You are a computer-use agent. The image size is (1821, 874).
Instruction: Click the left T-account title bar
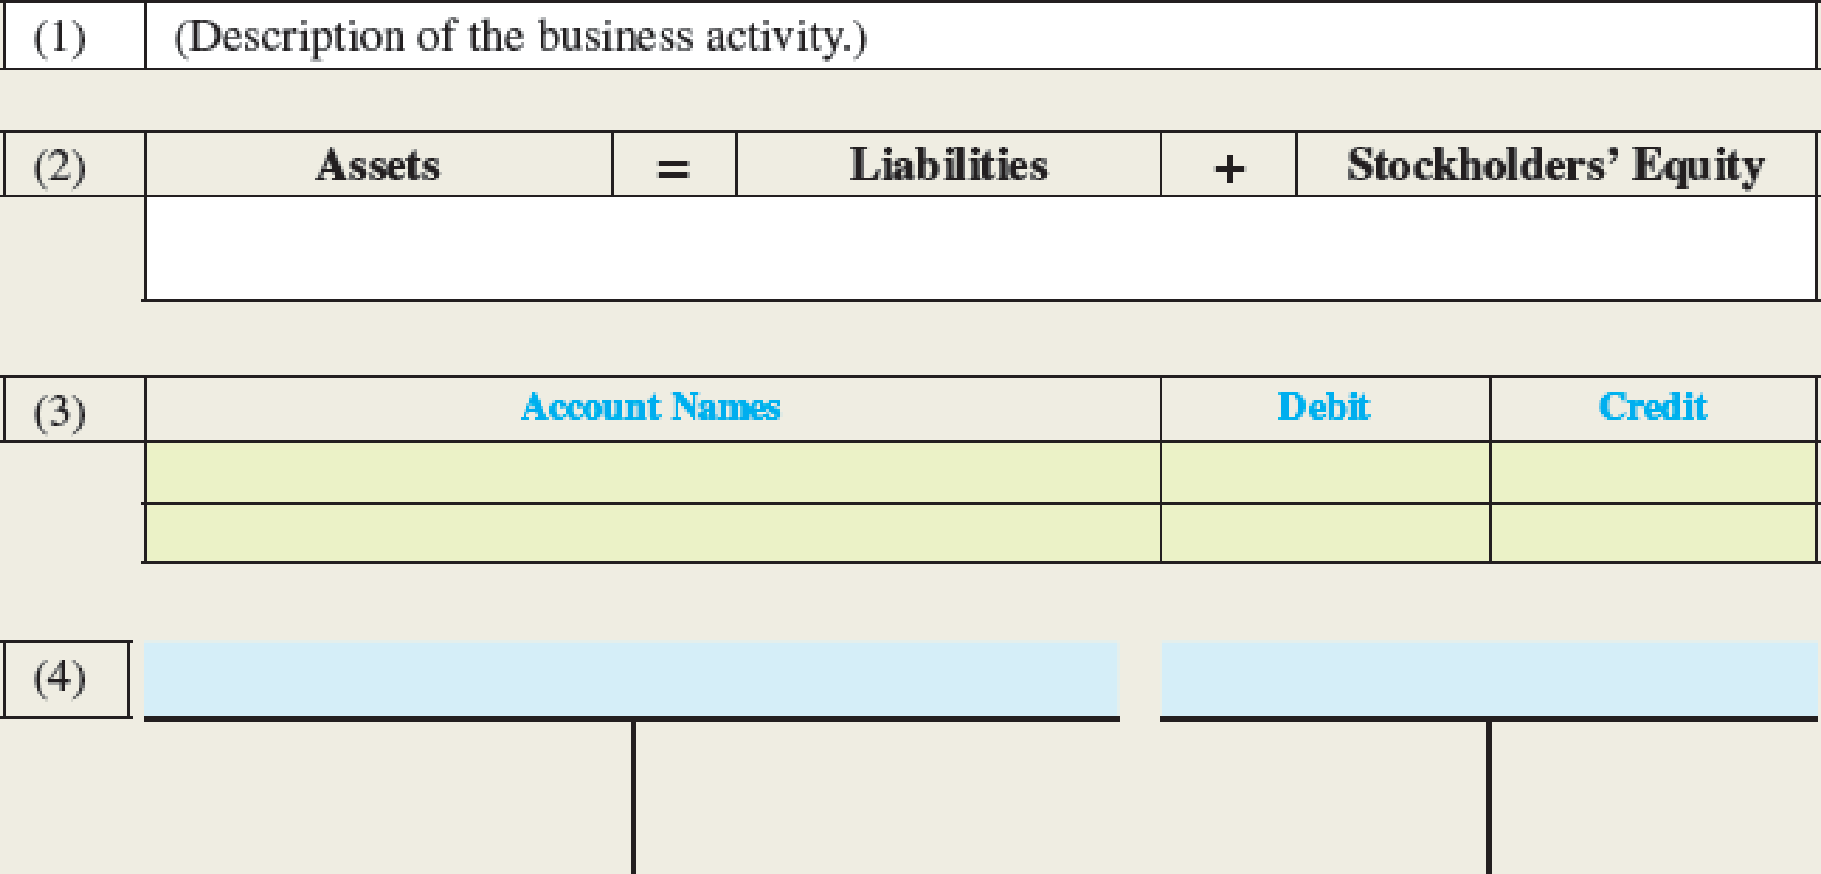(631, 679)
